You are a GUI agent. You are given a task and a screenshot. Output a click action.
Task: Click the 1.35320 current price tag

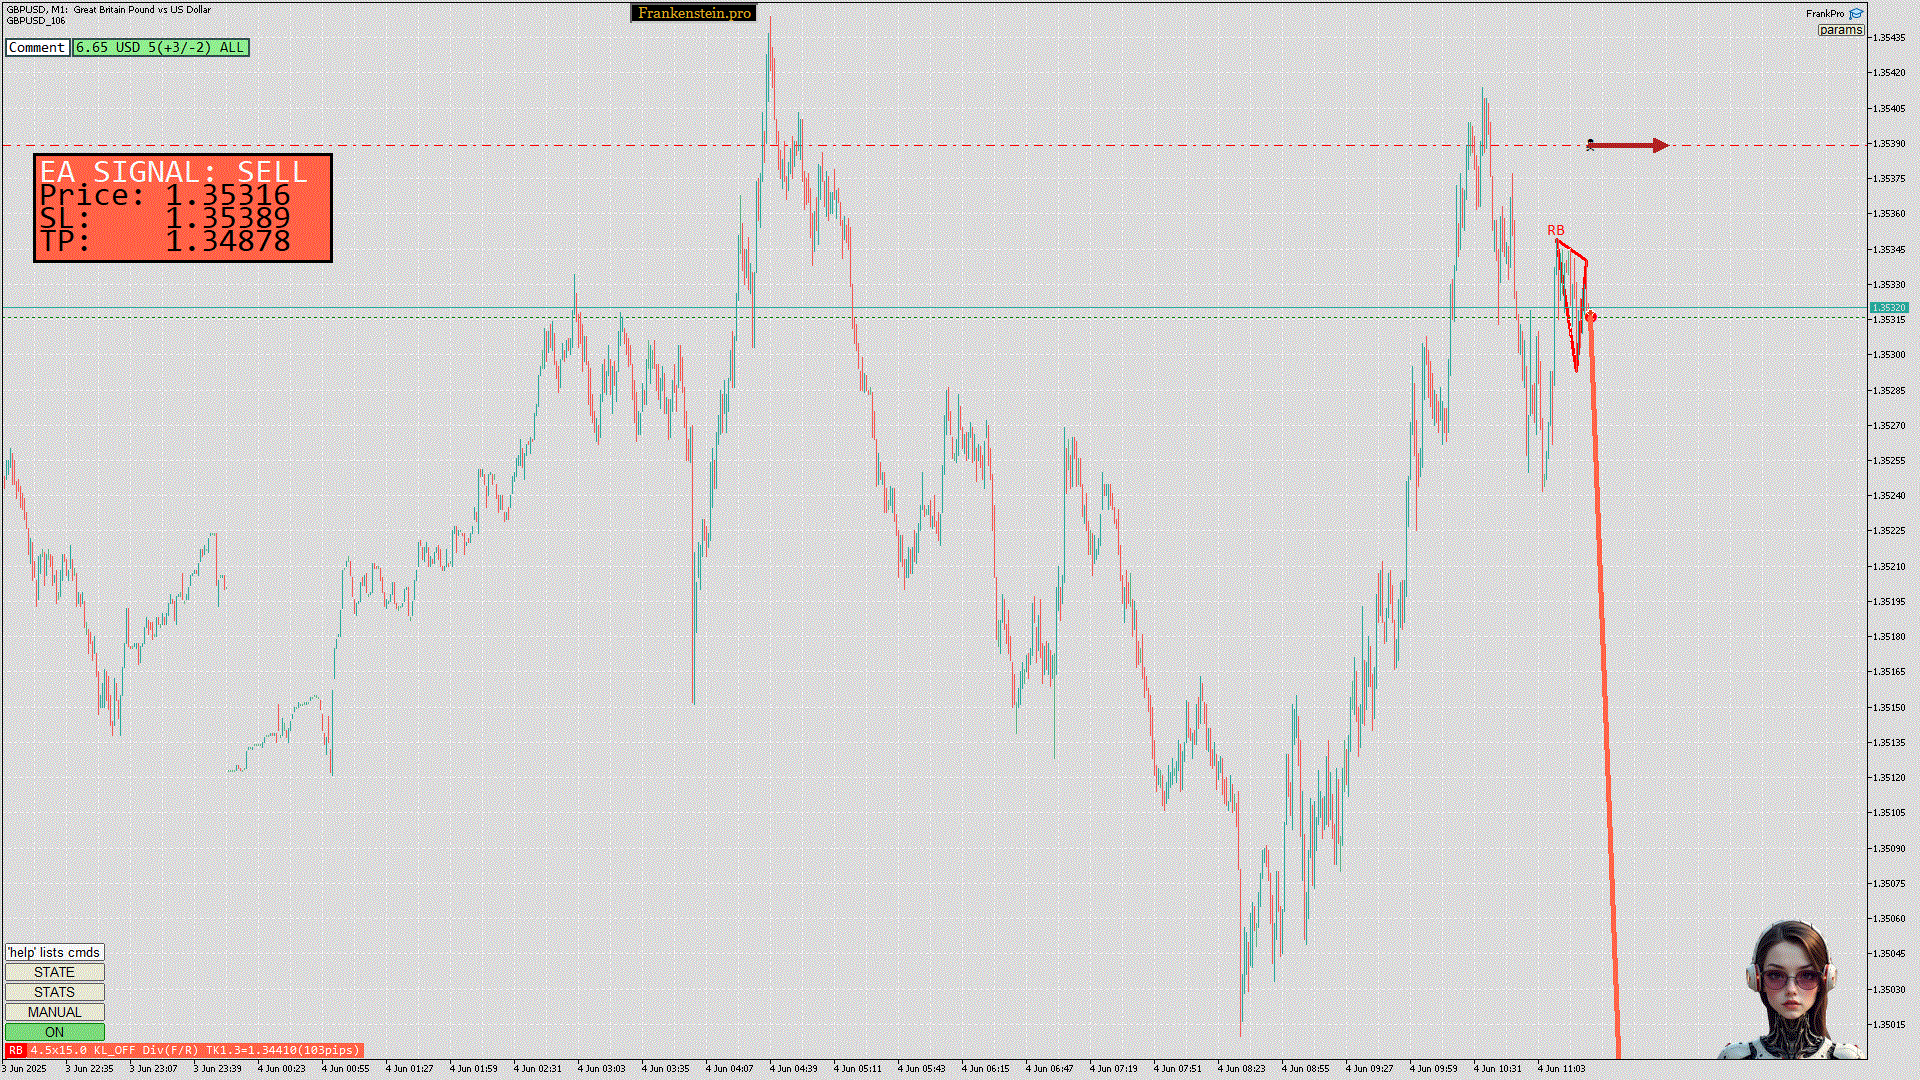click(x=1889, y=308)
